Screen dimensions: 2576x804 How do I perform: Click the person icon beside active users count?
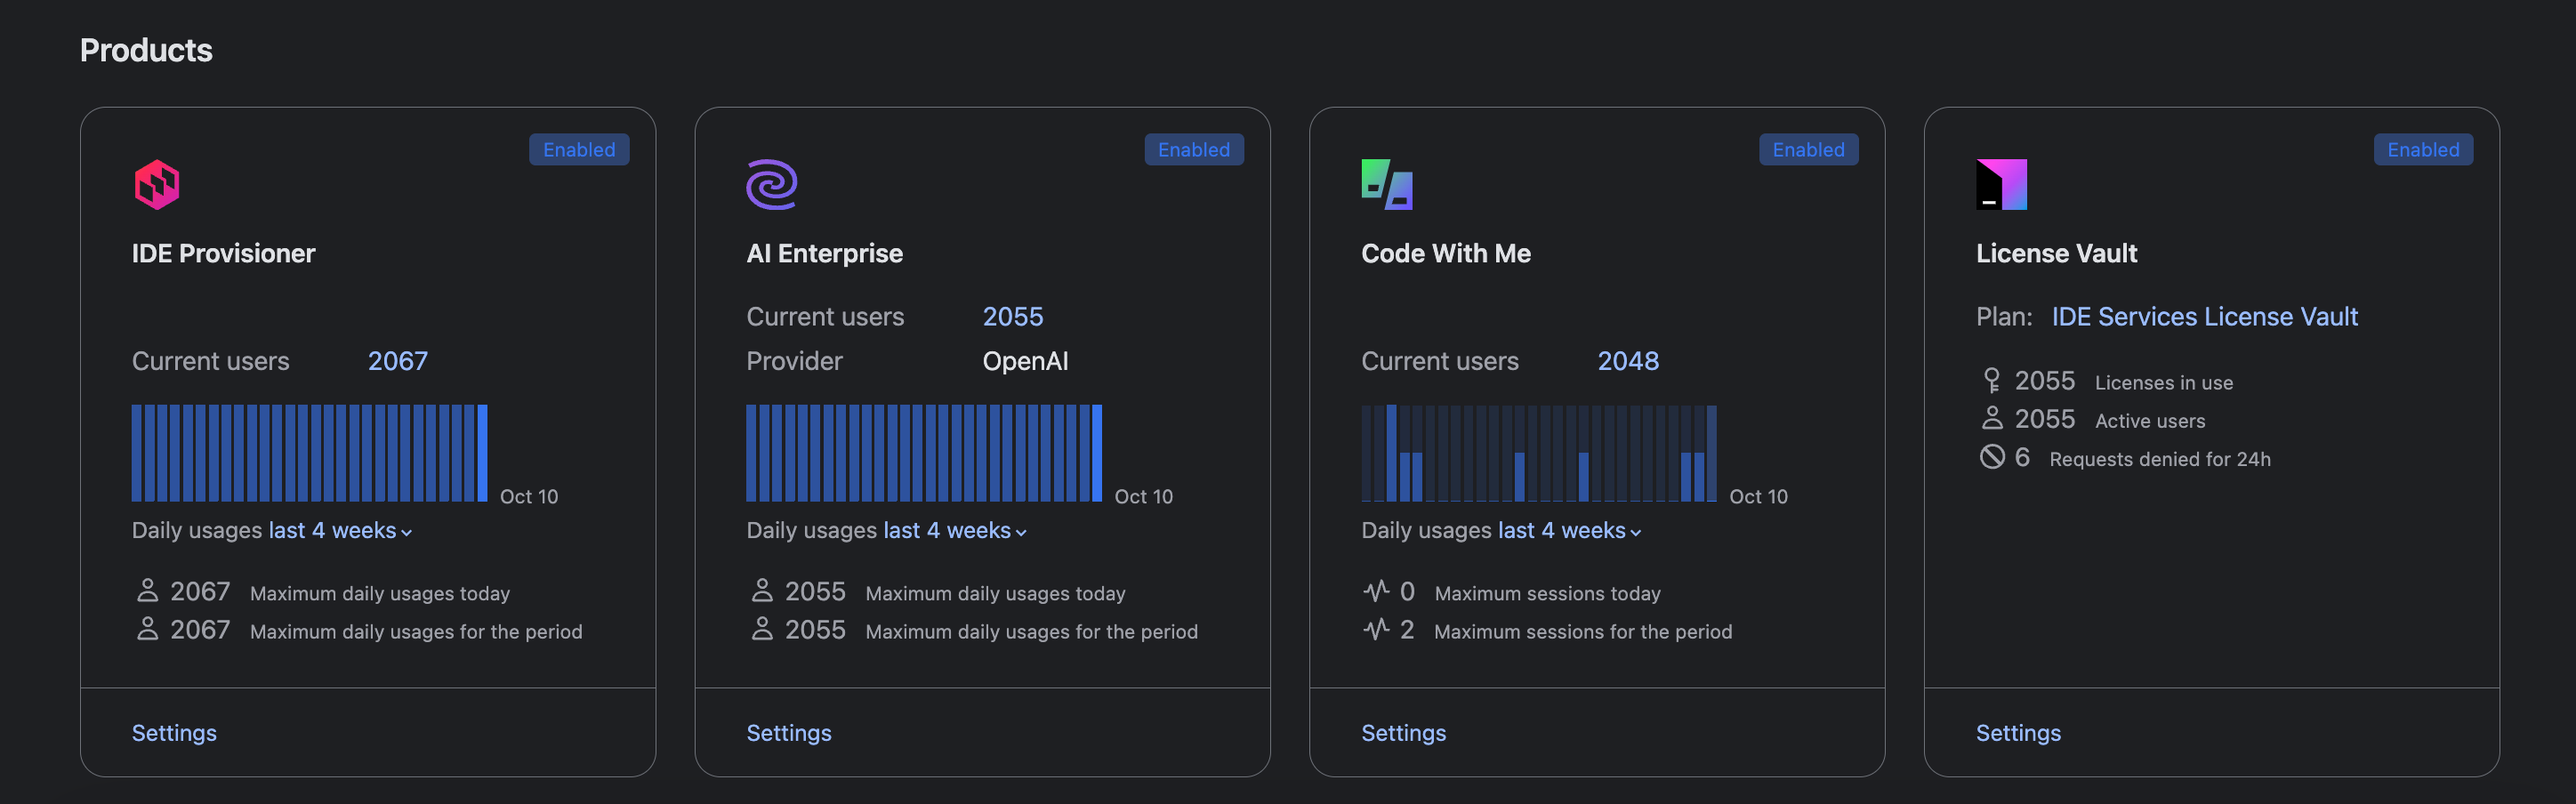(x=1993, y=418)
